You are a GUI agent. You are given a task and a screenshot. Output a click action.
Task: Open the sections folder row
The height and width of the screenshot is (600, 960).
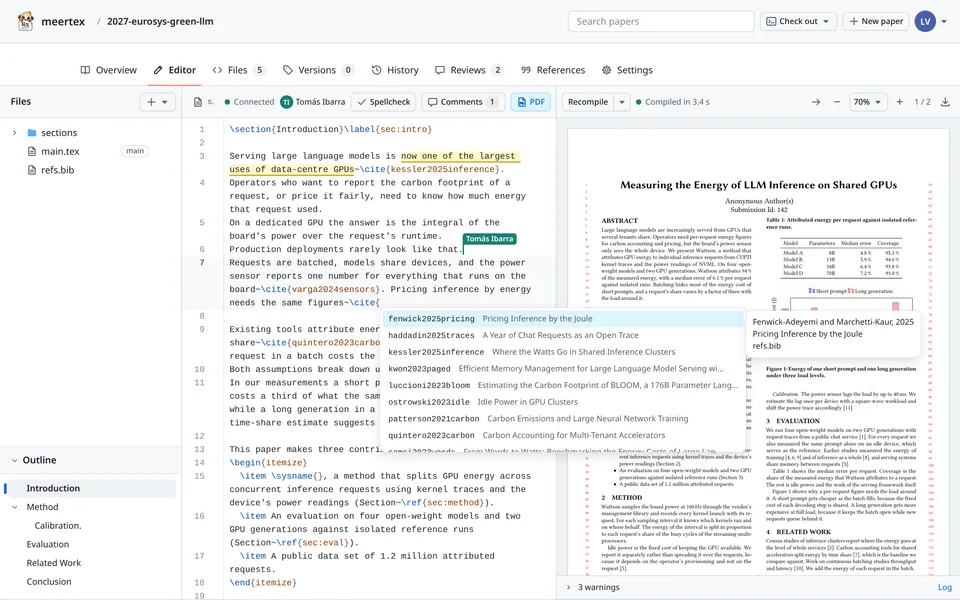pos(91,133)
